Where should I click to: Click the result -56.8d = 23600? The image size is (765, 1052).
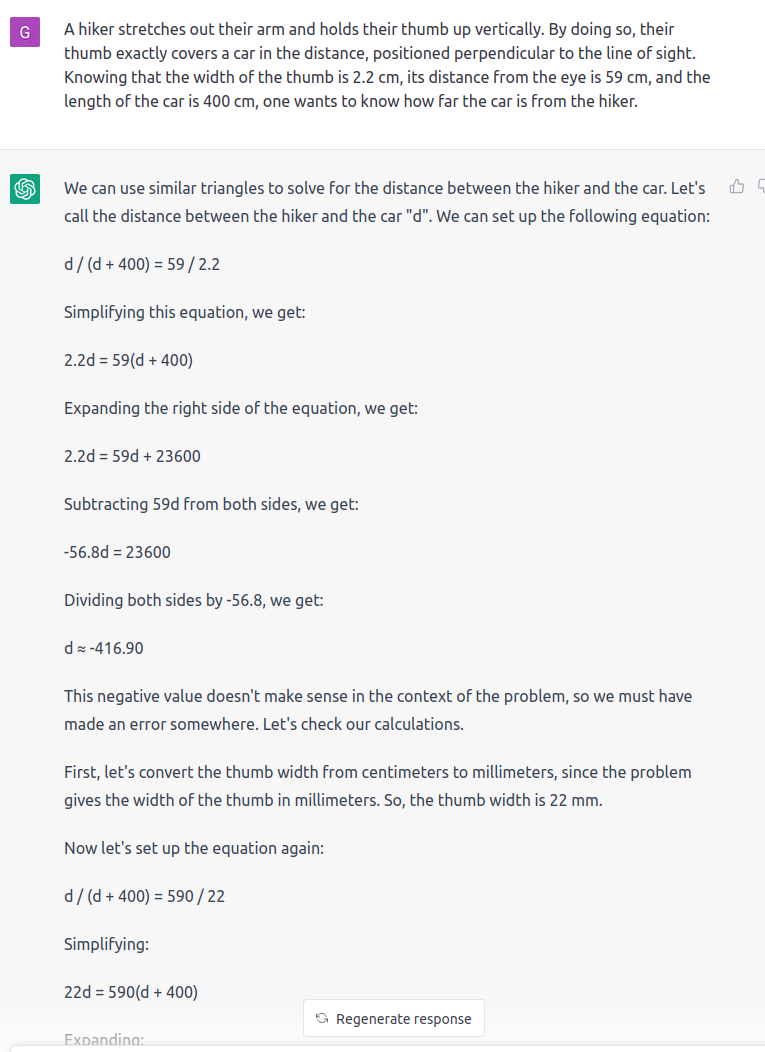pyautogui.click(x=117, y=552)
